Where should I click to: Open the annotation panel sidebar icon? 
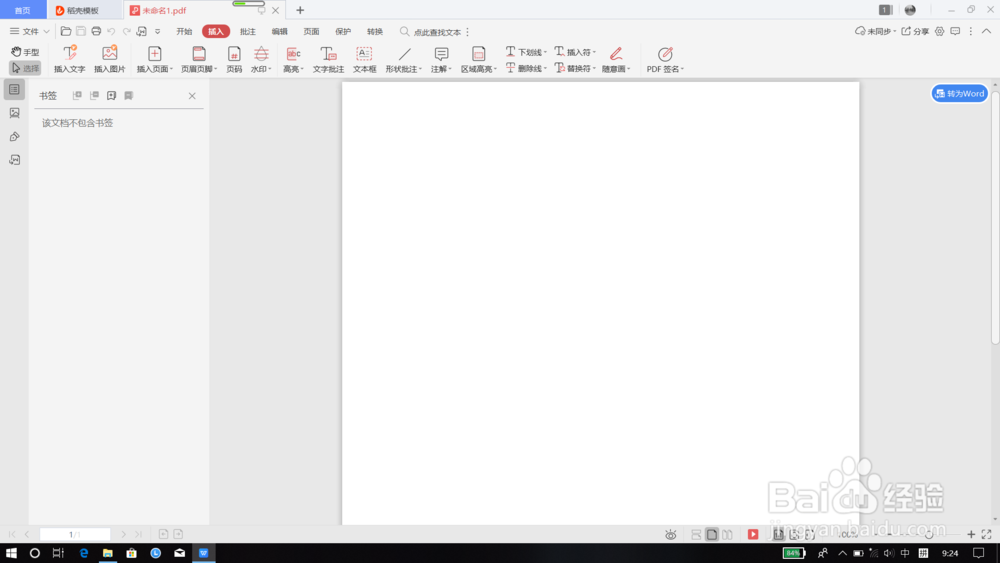(x=15, y=136)
